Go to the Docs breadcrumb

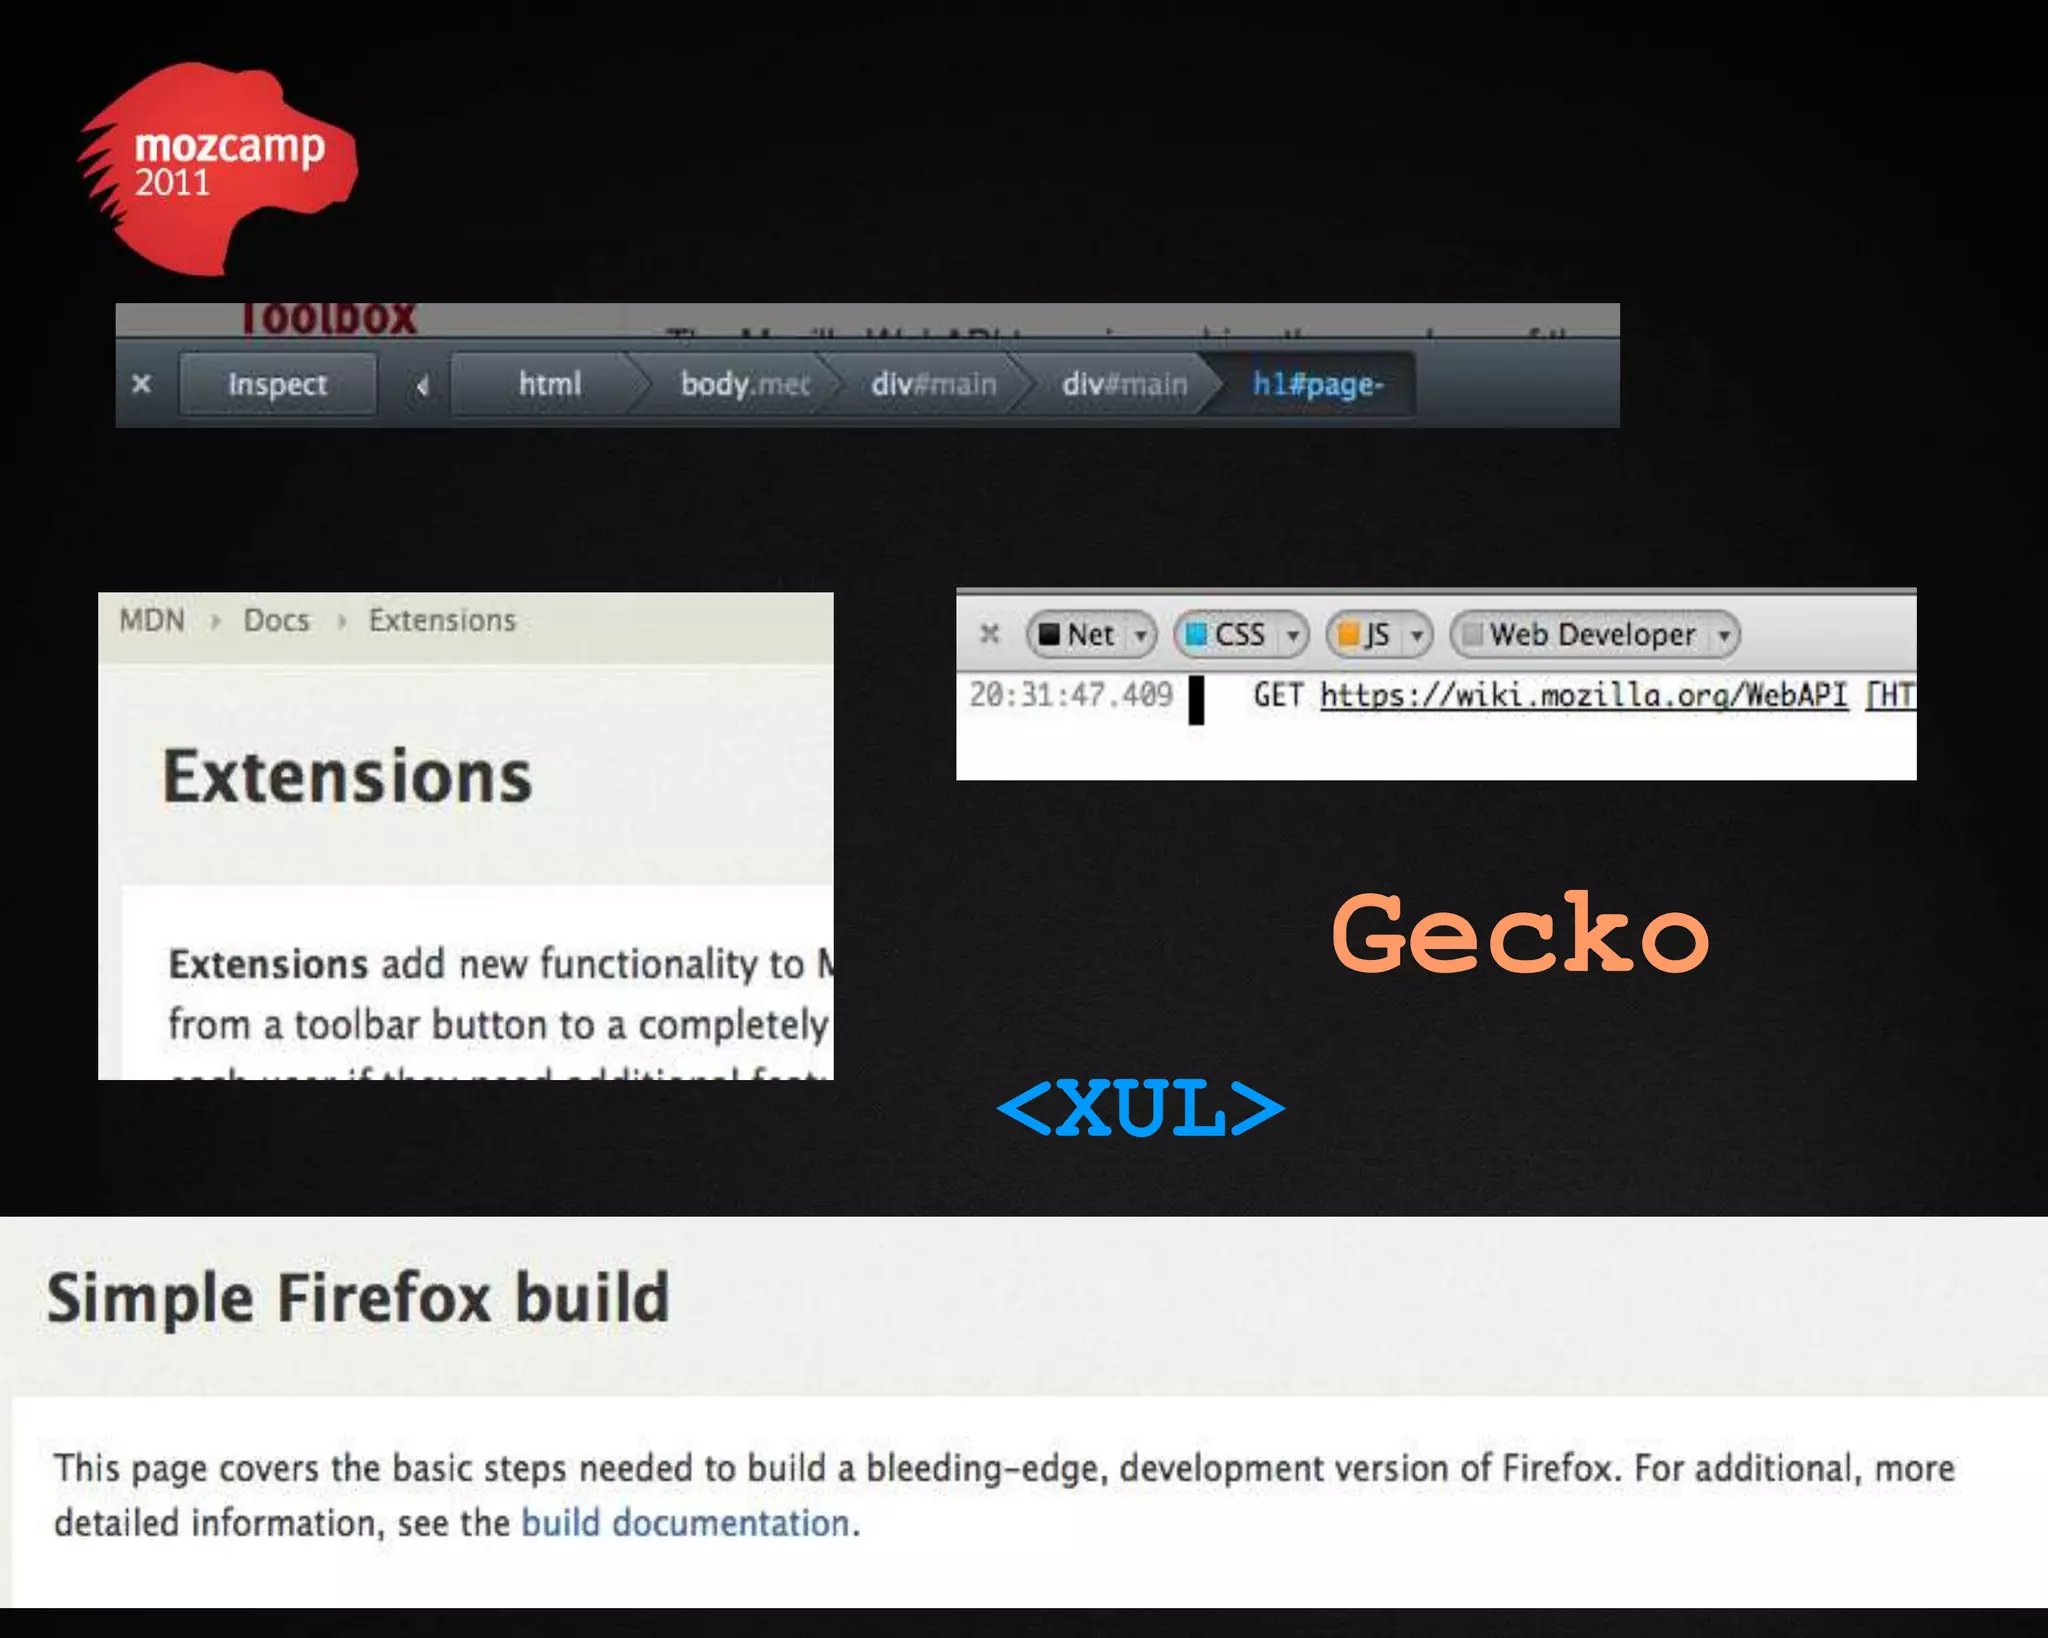277,620
